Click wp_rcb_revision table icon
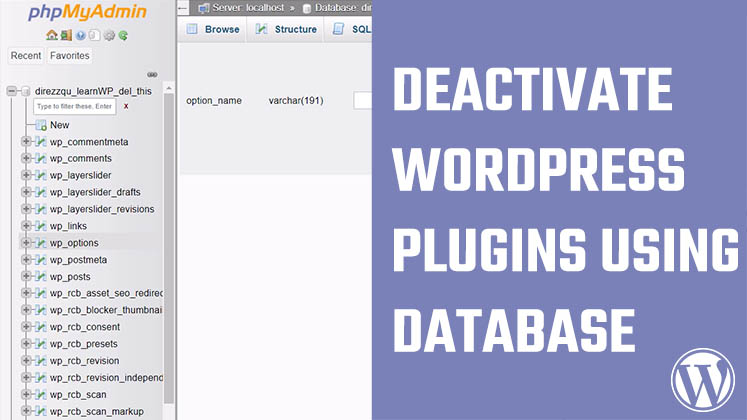This screenshot has height=420, width=747. [41, 361]
